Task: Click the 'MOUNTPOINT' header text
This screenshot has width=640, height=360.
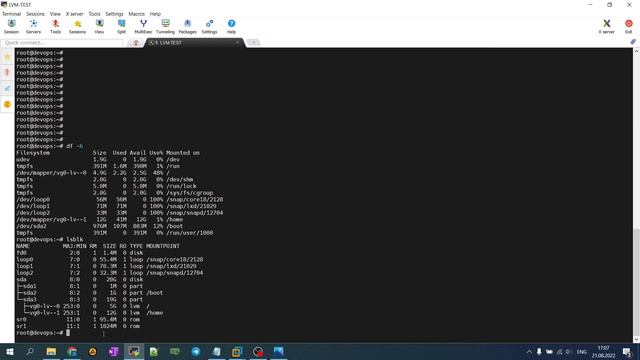Action: coord(162,246)
